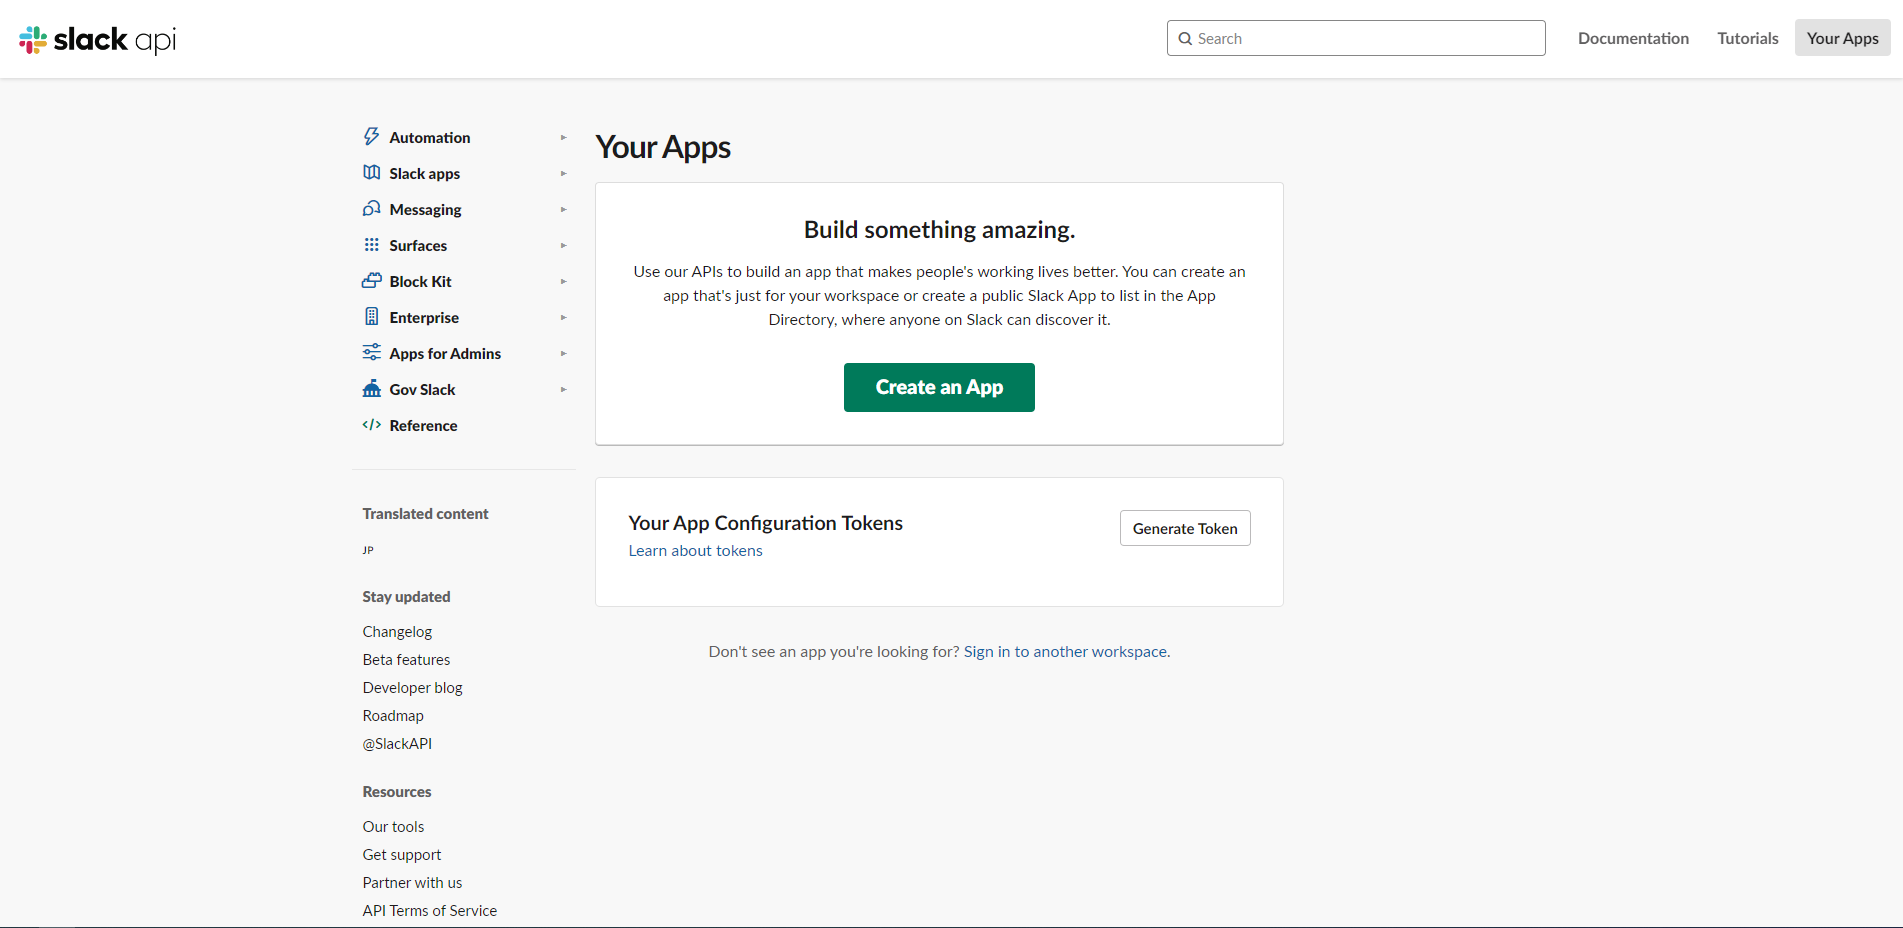Open the Surfaces sidebar label

click(x=418, y=245)
